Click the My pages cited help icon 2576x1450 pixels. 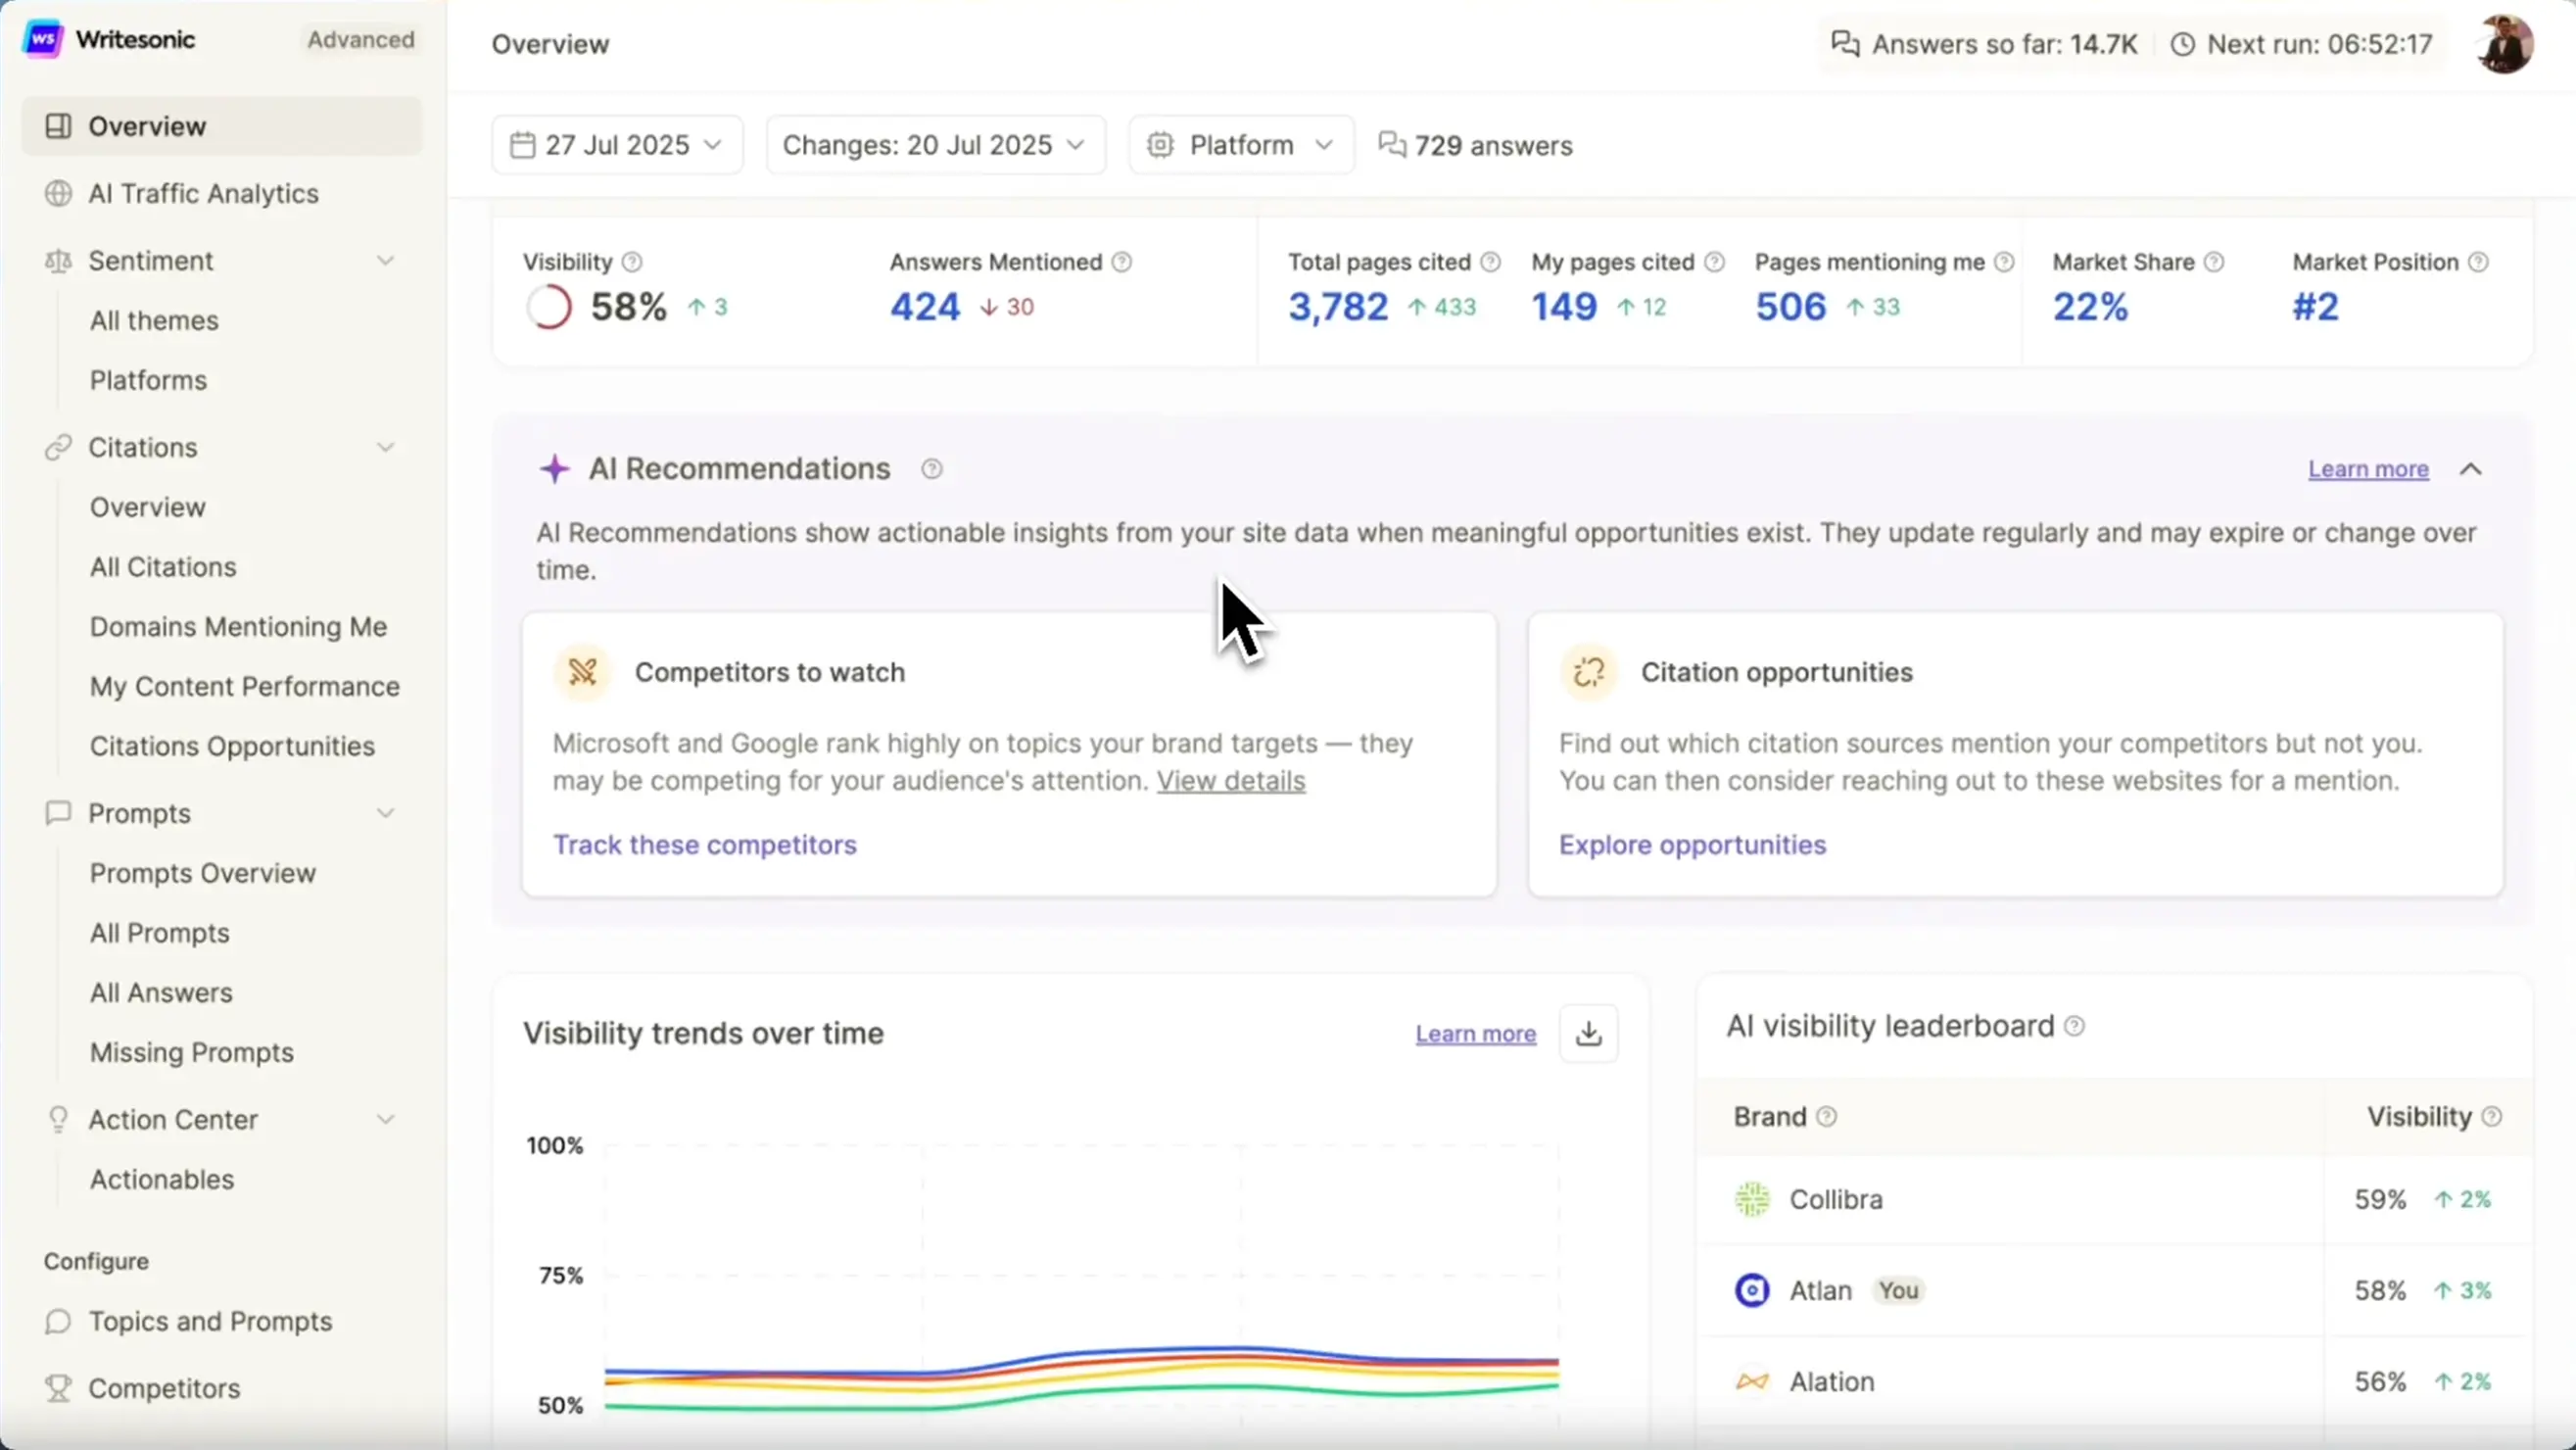[x=1714, y=262]
